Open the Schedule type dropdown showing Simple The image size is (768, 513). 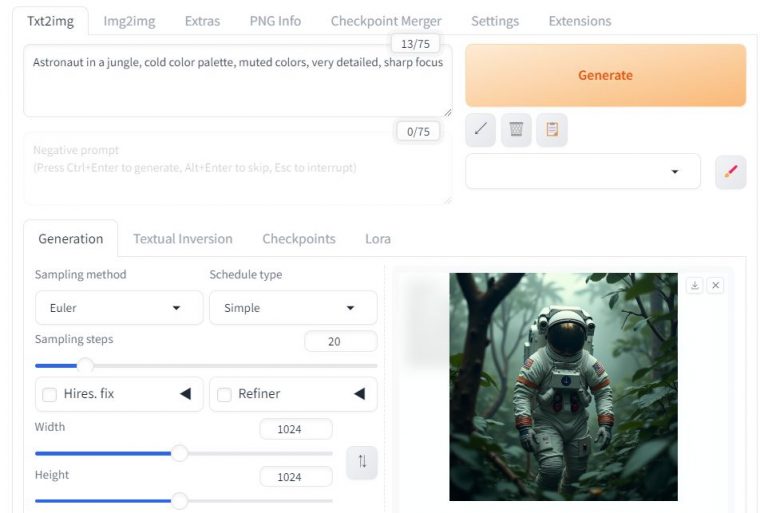click(293, 308)
